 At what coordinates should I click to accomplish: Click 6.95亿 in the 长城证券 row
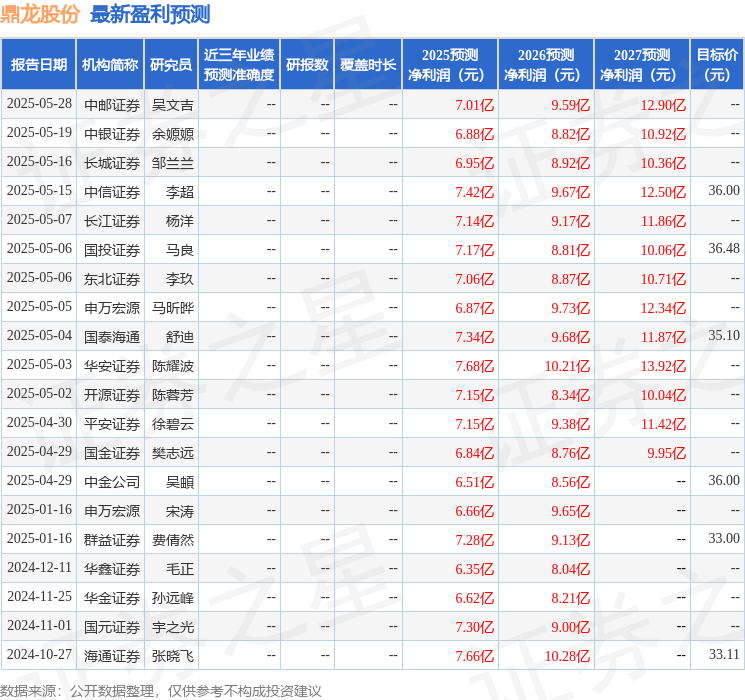[x=475, y=163]
